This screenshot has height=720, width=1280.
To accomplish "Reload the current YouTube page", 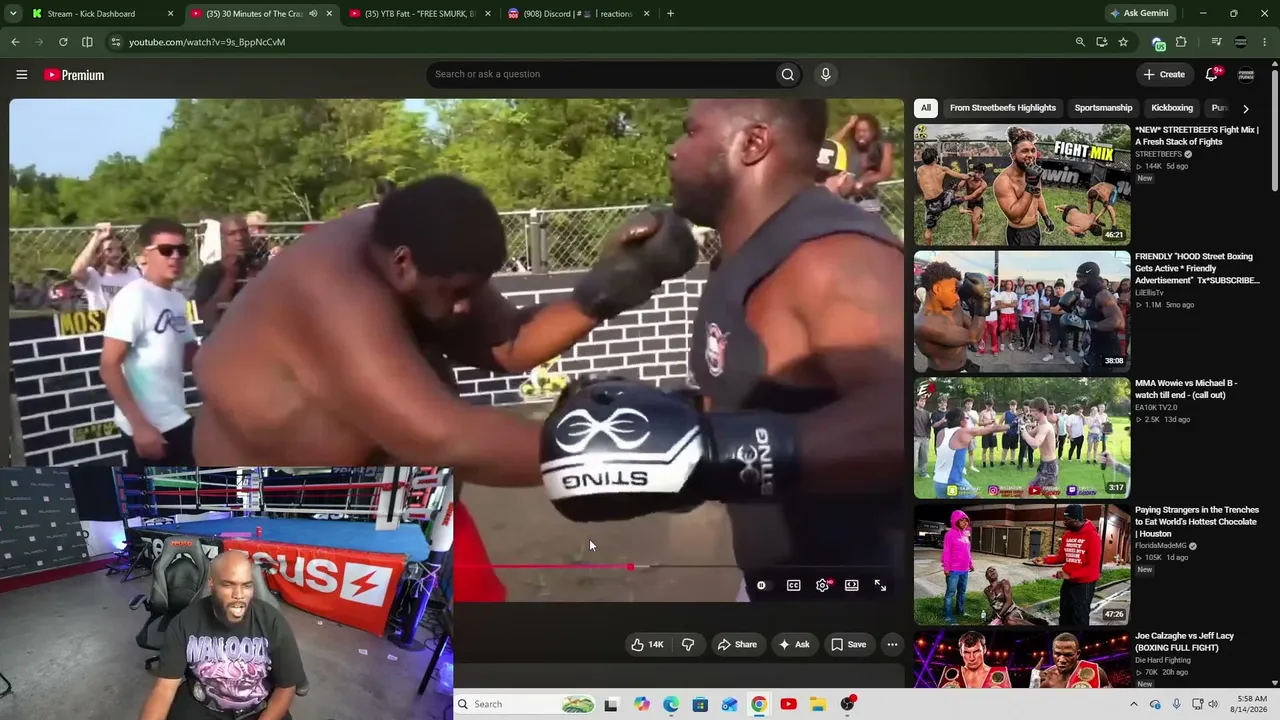I will 63,42.
